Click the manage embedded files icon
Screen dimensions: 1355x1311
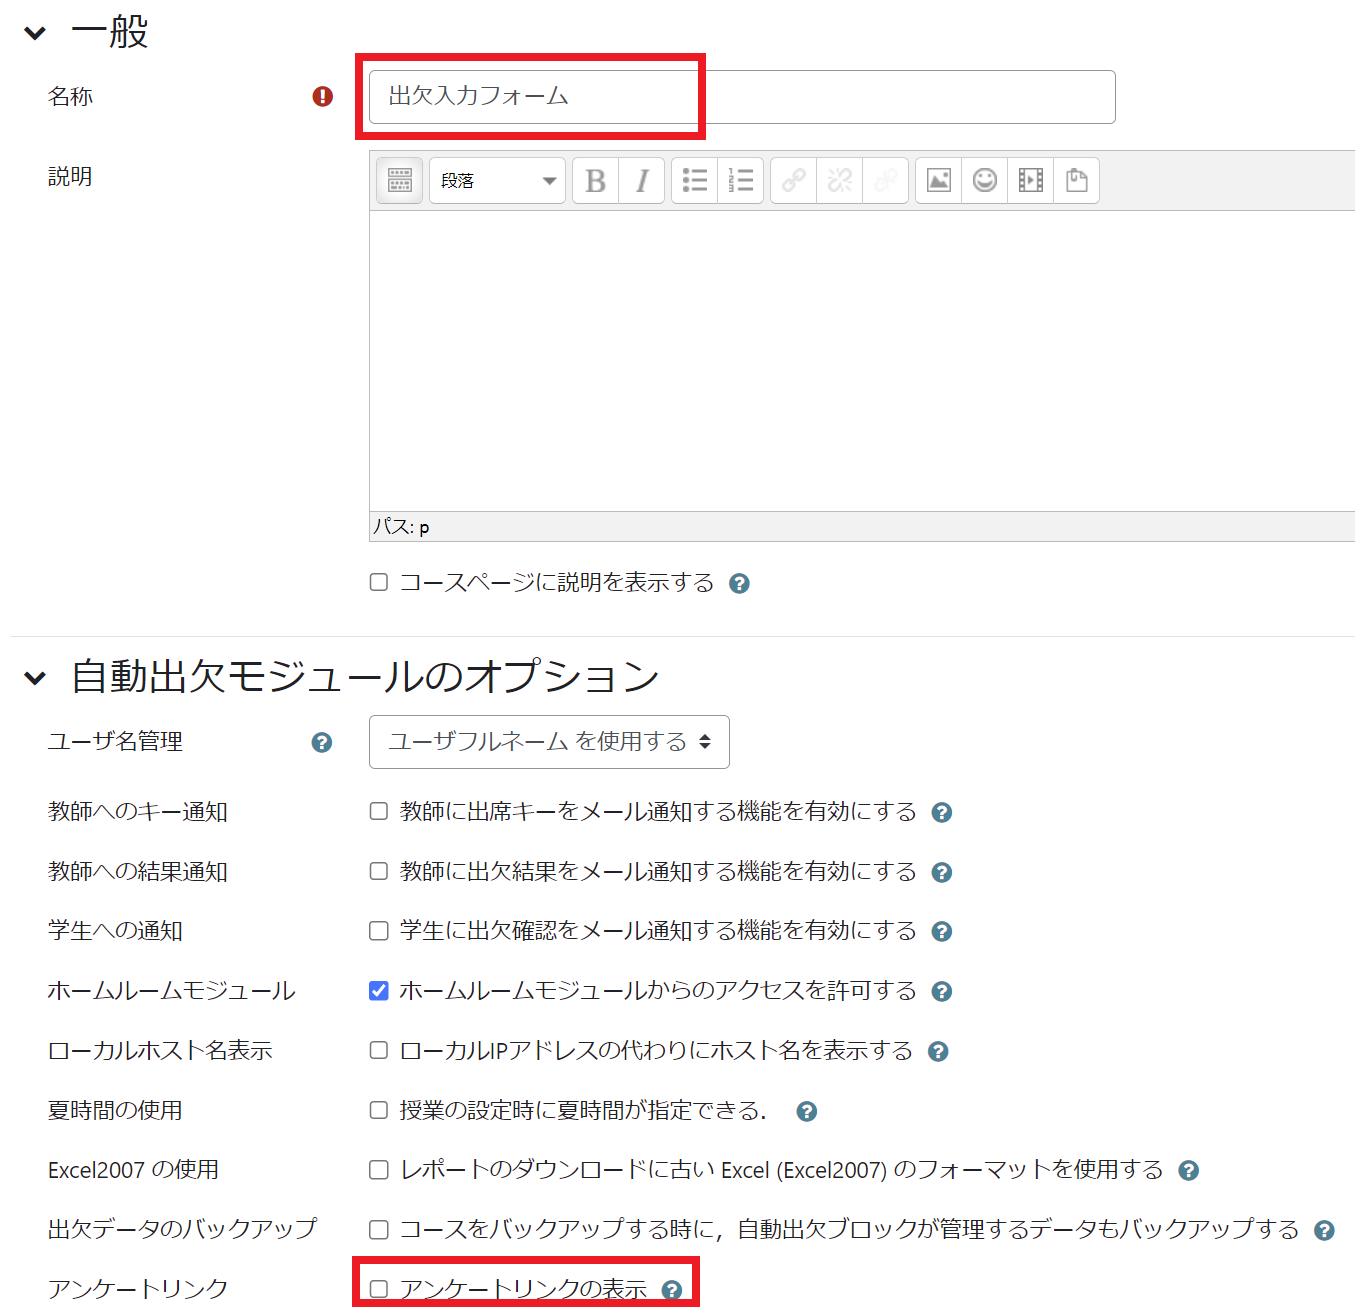(x=1077, y=180)
